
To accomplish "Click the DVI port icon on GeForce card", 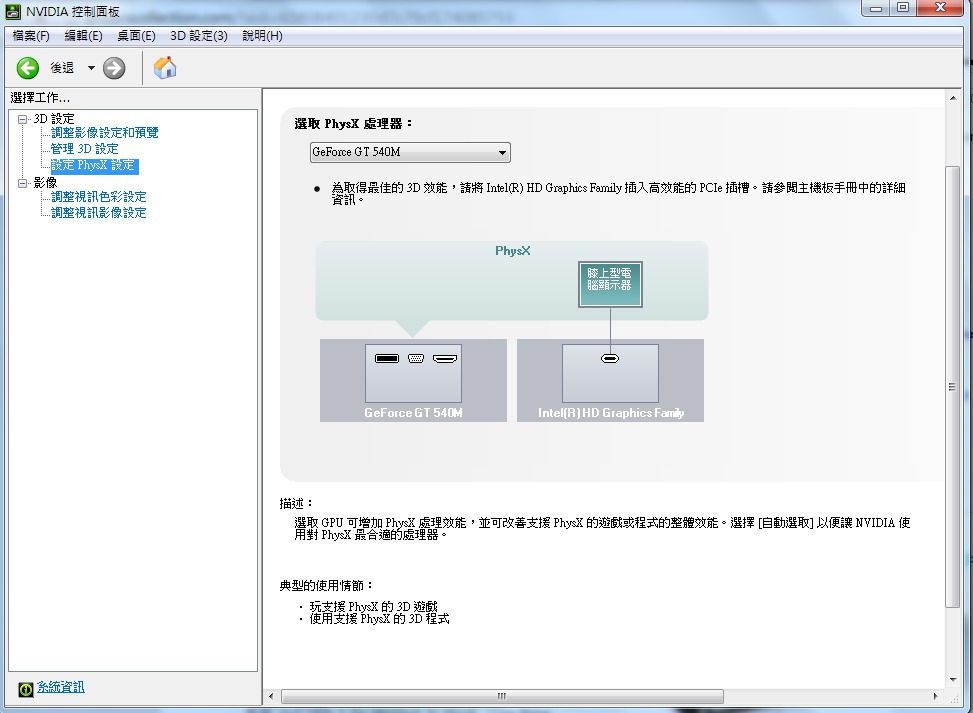I will (387, 358).
